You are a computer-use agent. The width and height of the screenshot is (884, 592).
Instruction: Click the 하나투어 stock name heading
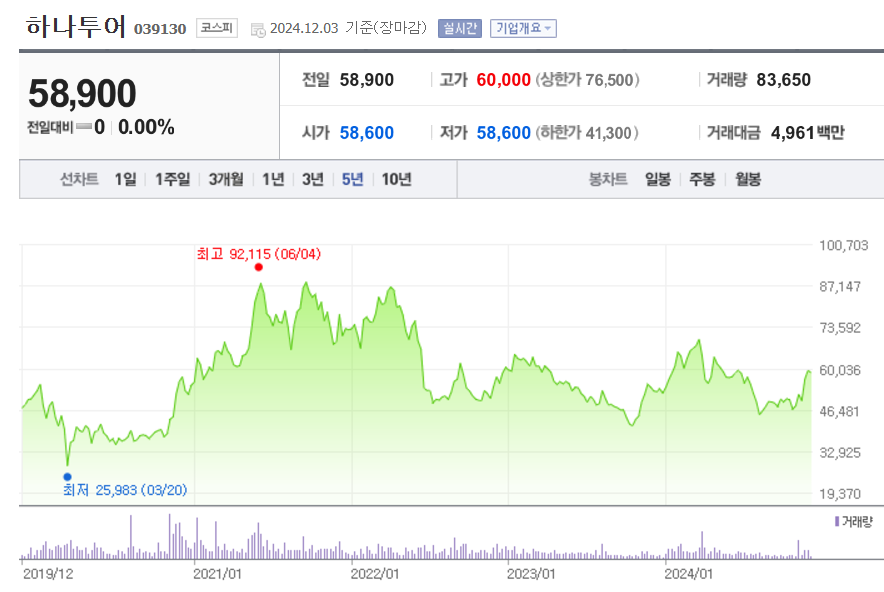(x=76, y=26)
